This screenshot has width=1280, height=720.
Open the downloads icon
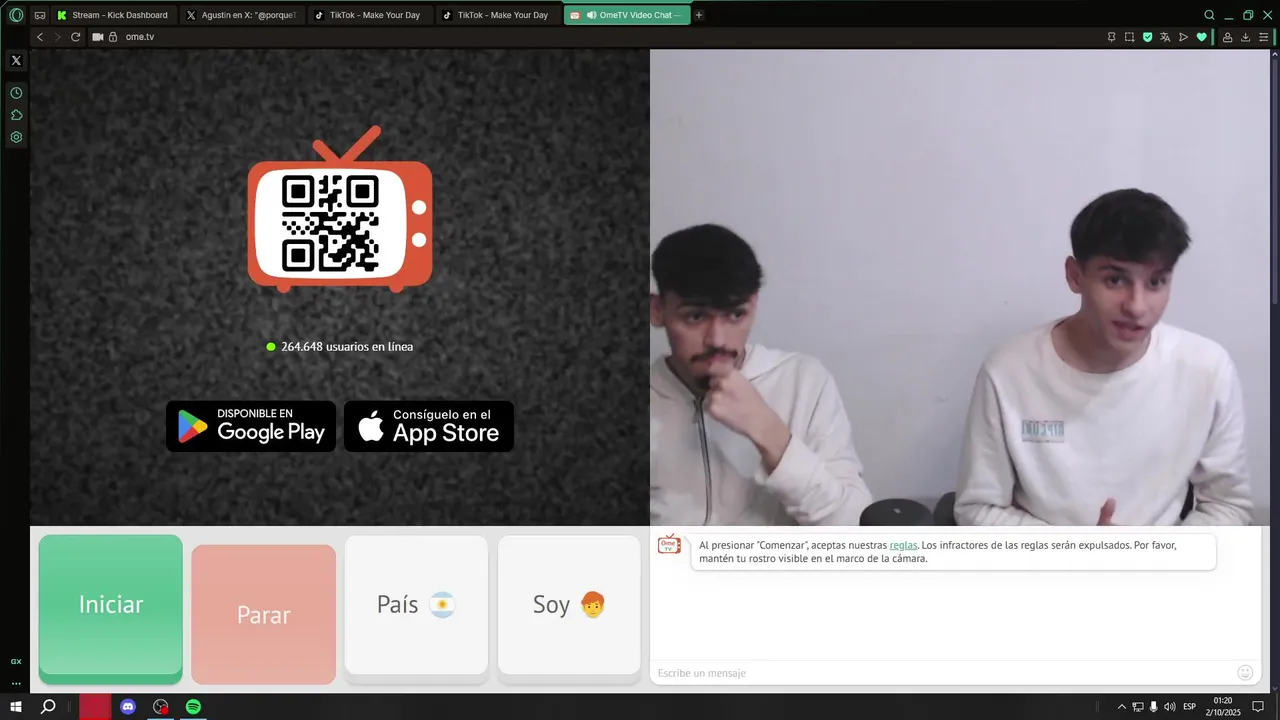pos(1246,37)
